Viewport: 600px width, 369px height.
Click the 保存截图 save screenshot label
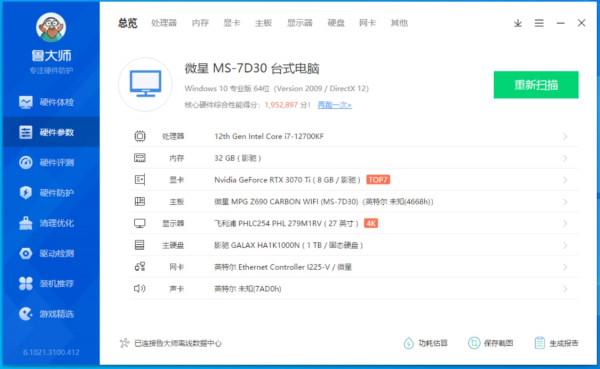498,343
